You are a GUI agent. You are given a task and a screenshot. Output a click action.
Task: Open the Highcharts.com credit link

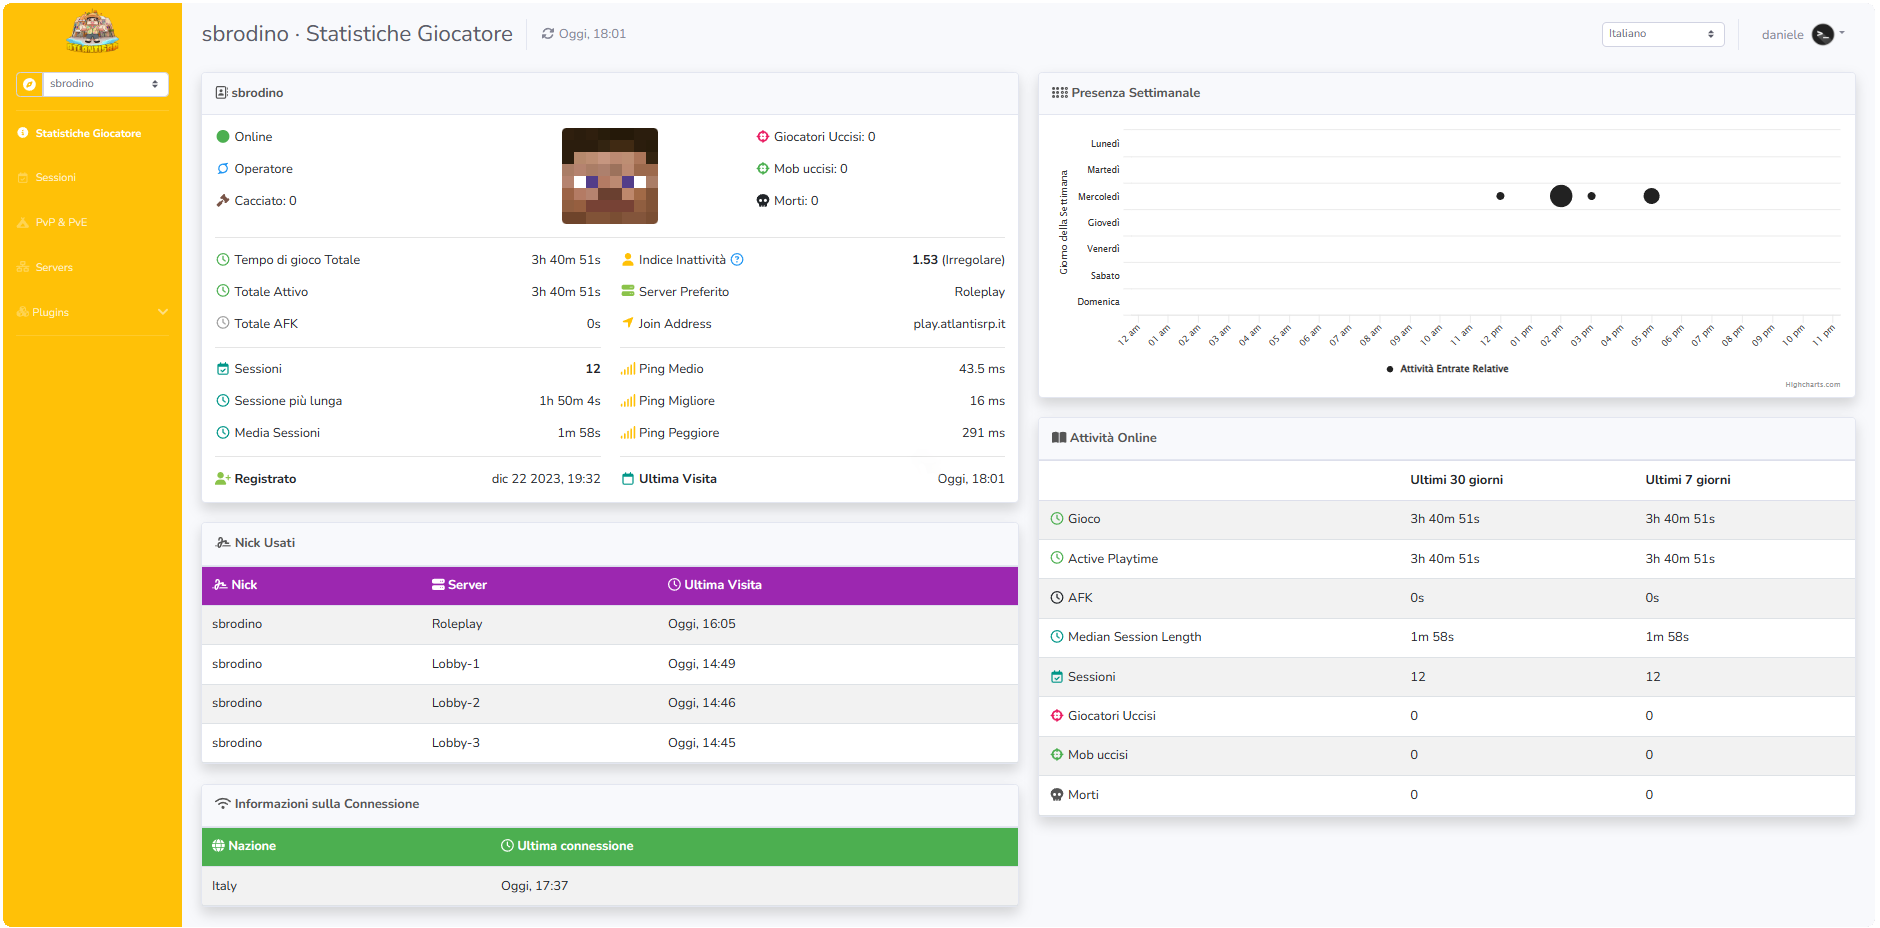[x=1812, y=385]
